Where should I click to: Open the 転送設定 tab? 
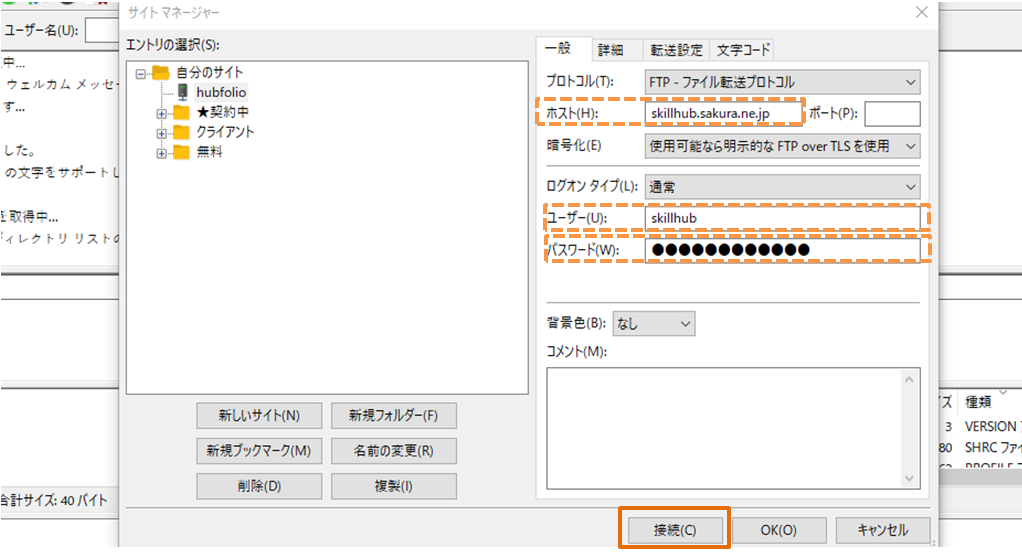[x=676, y=50]
